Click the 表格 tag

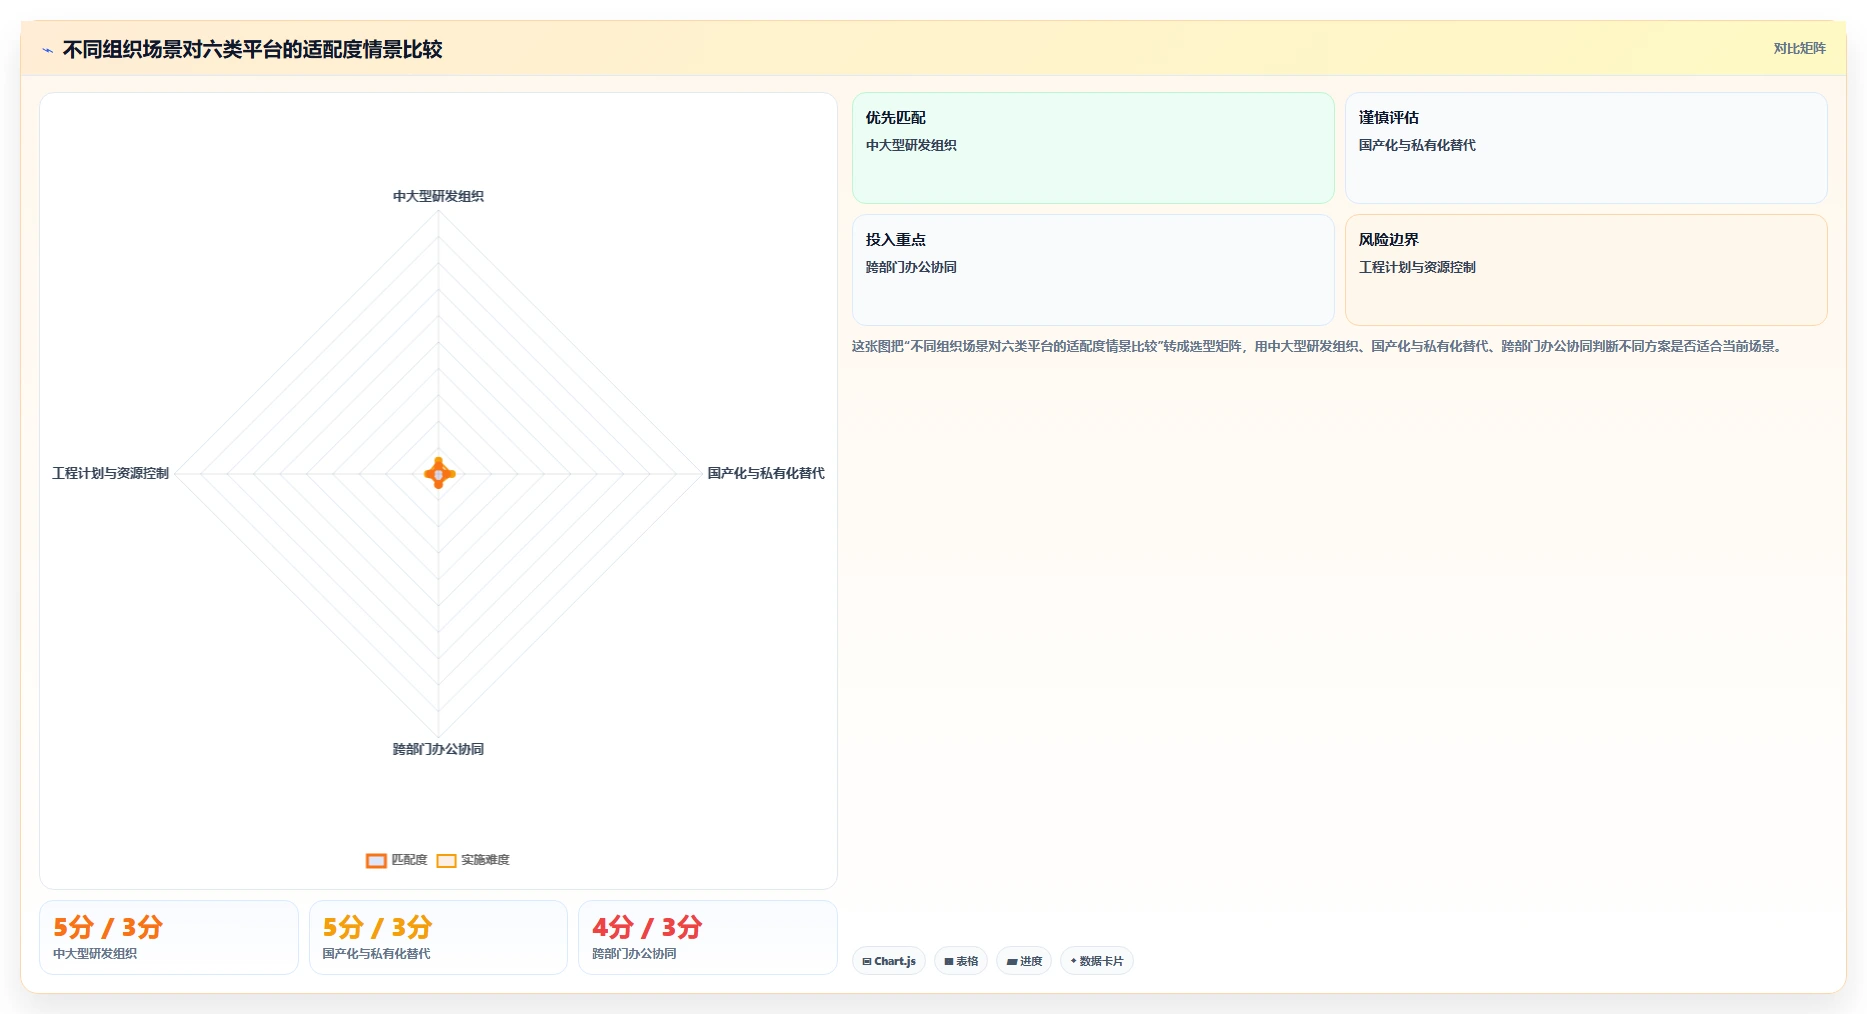click(x=961, y=961)
